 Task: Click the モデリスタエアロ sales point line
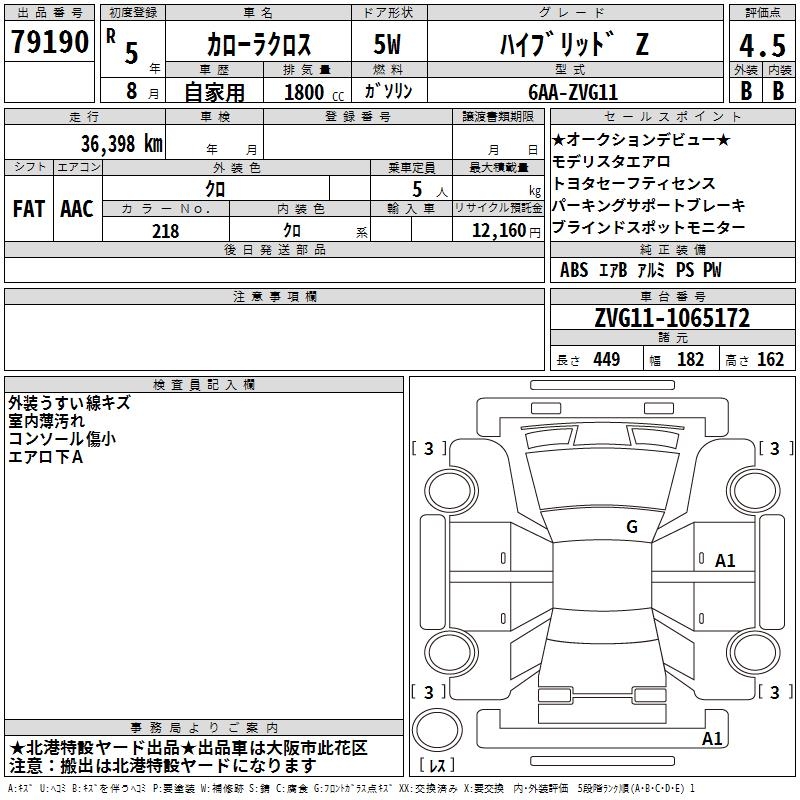point(611,162)
